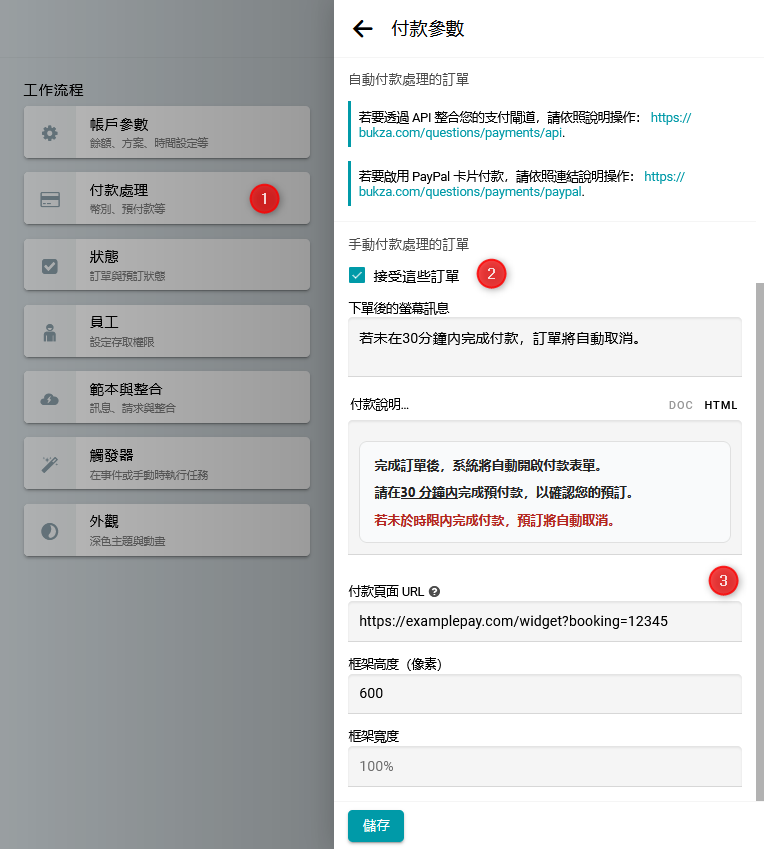Click the vertical scrollbar in settings panel
Image resolution: width=764 pixels, height=849 pixels.
[759, 500]
